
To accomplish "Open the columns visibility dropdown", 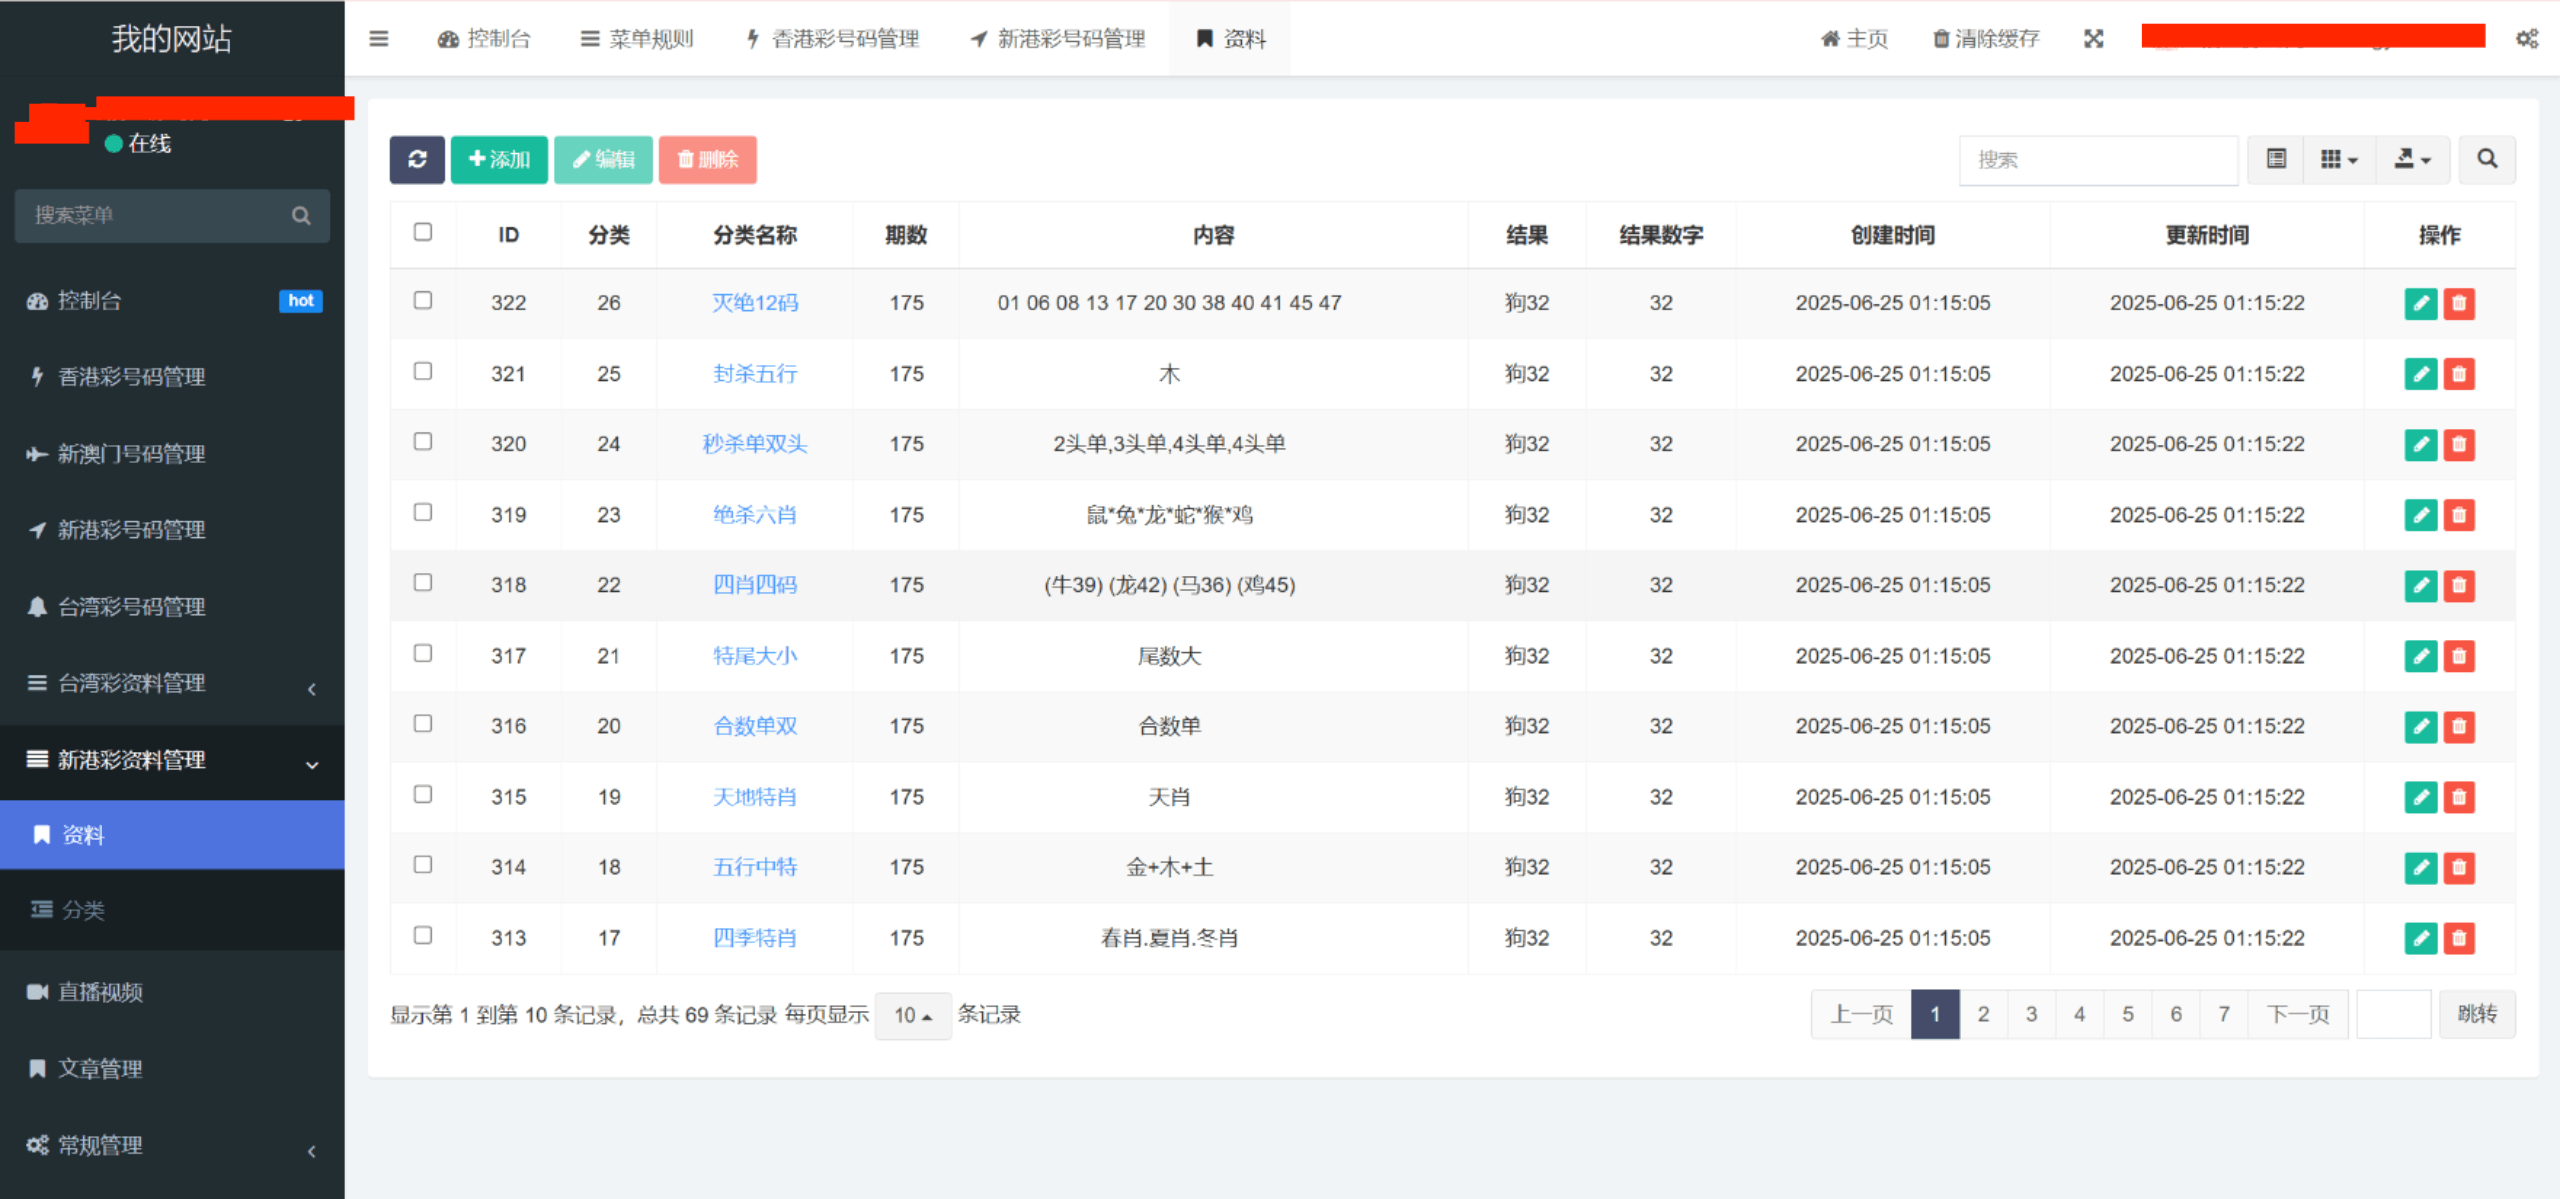I will tap(2338, 160).
